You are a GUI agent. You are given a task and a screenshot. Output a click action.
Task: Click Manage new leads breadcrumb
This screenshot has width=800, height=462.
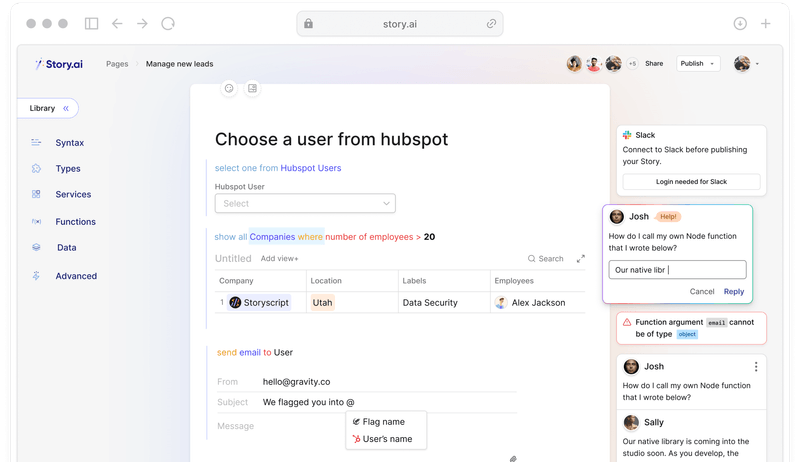click(180, 64)
